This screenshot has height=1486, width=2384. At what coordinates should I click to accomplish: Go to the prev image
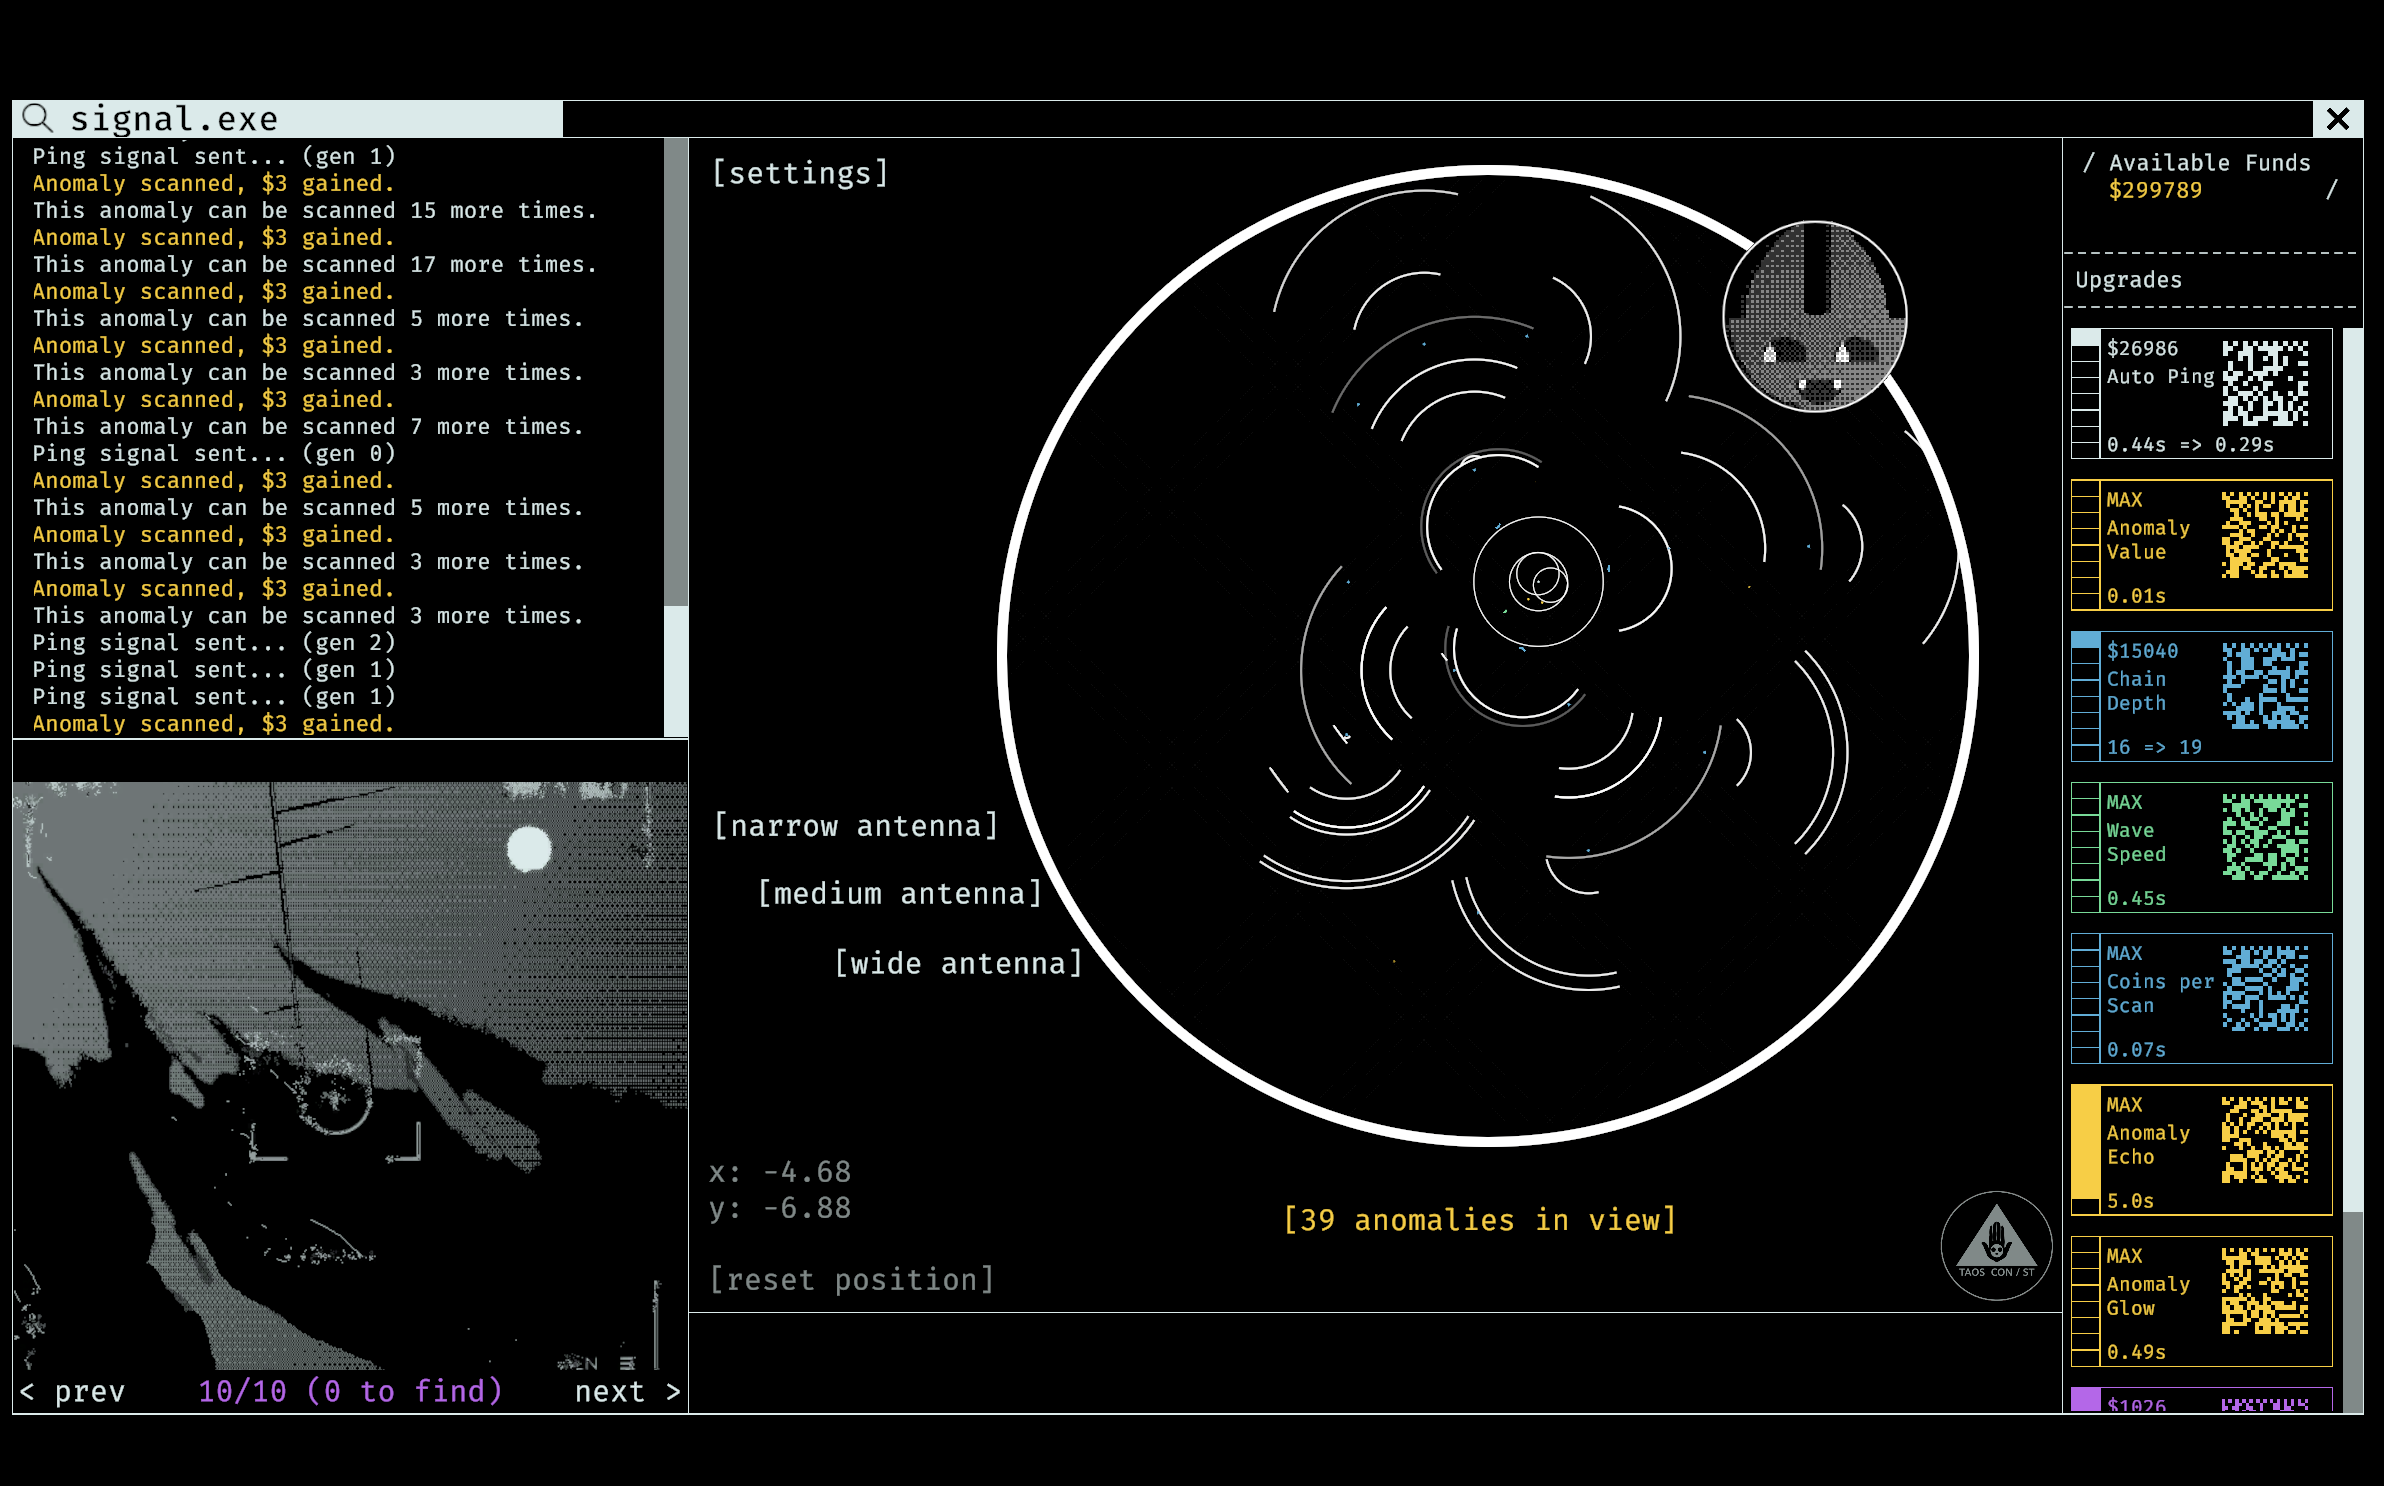[x=72, y=1391]
